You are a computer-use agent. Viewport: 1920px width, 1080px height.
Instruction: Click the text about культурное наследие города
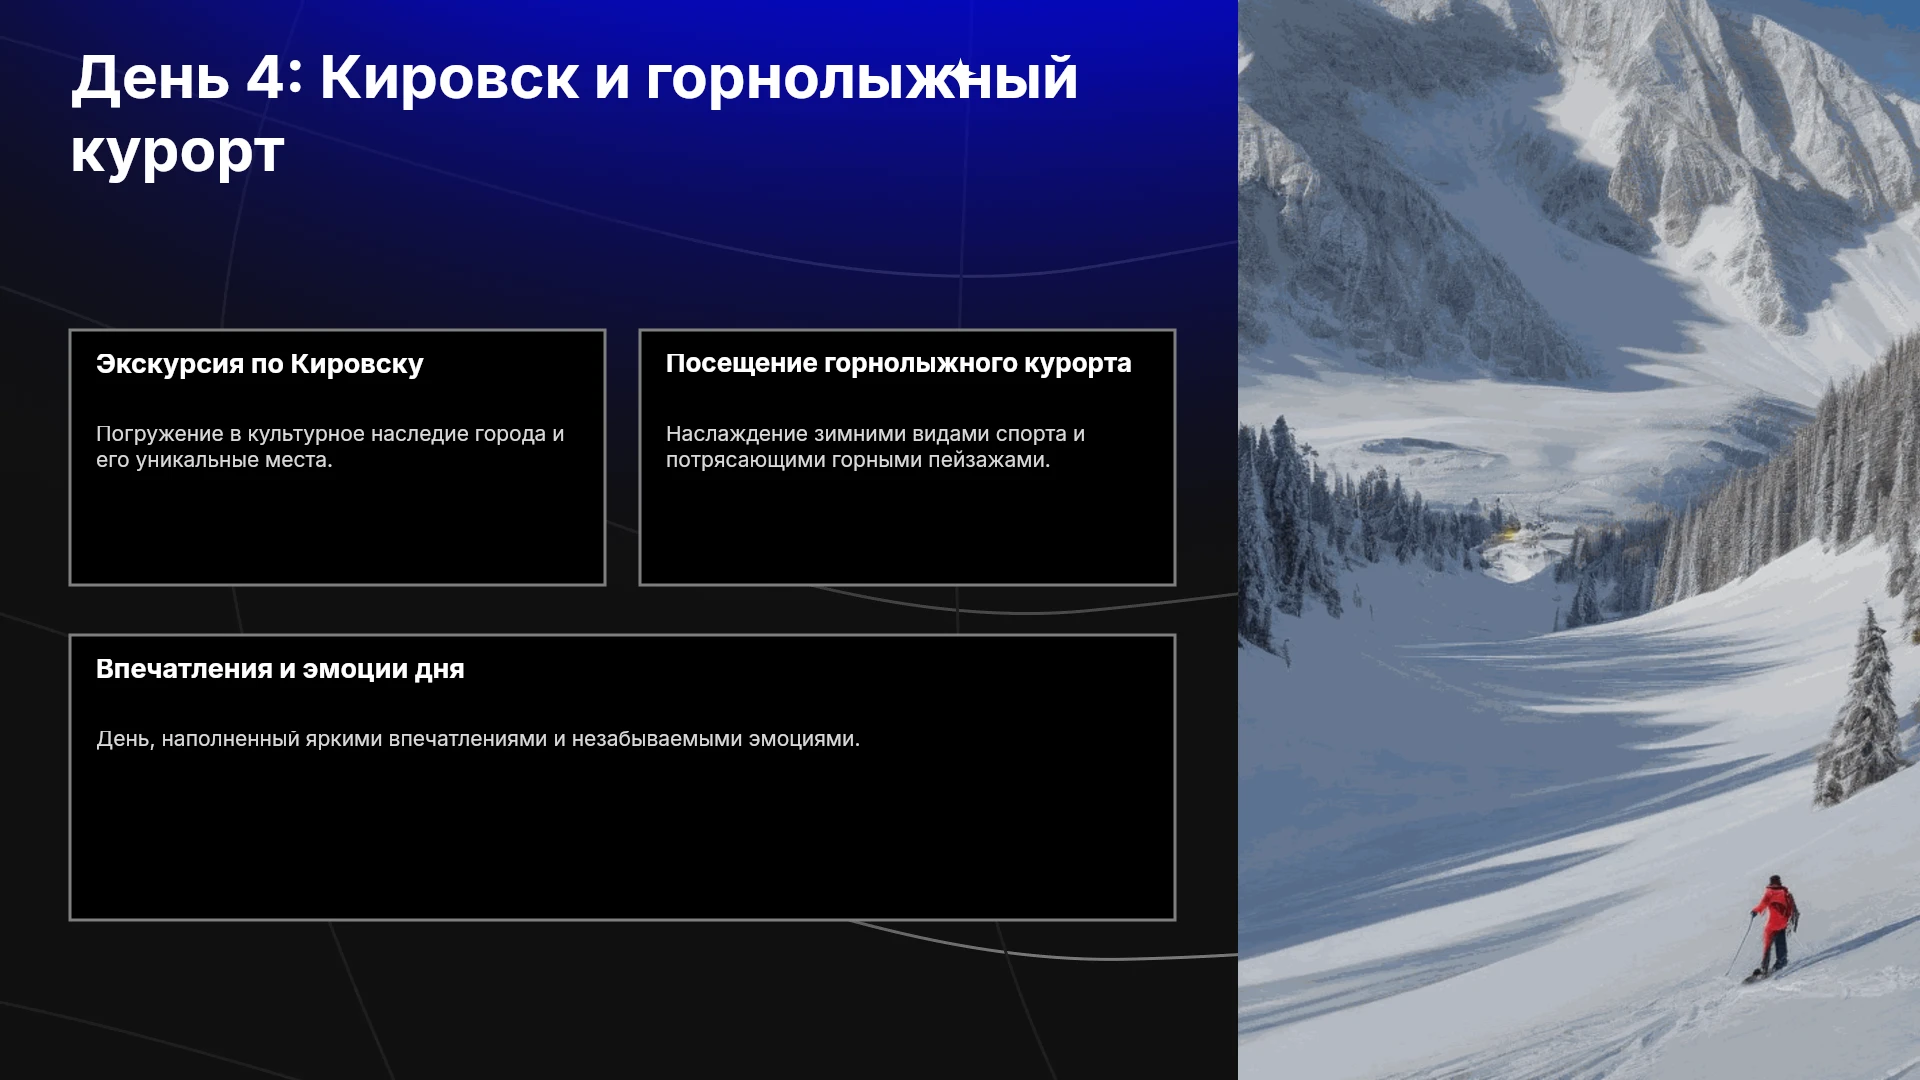330,447
